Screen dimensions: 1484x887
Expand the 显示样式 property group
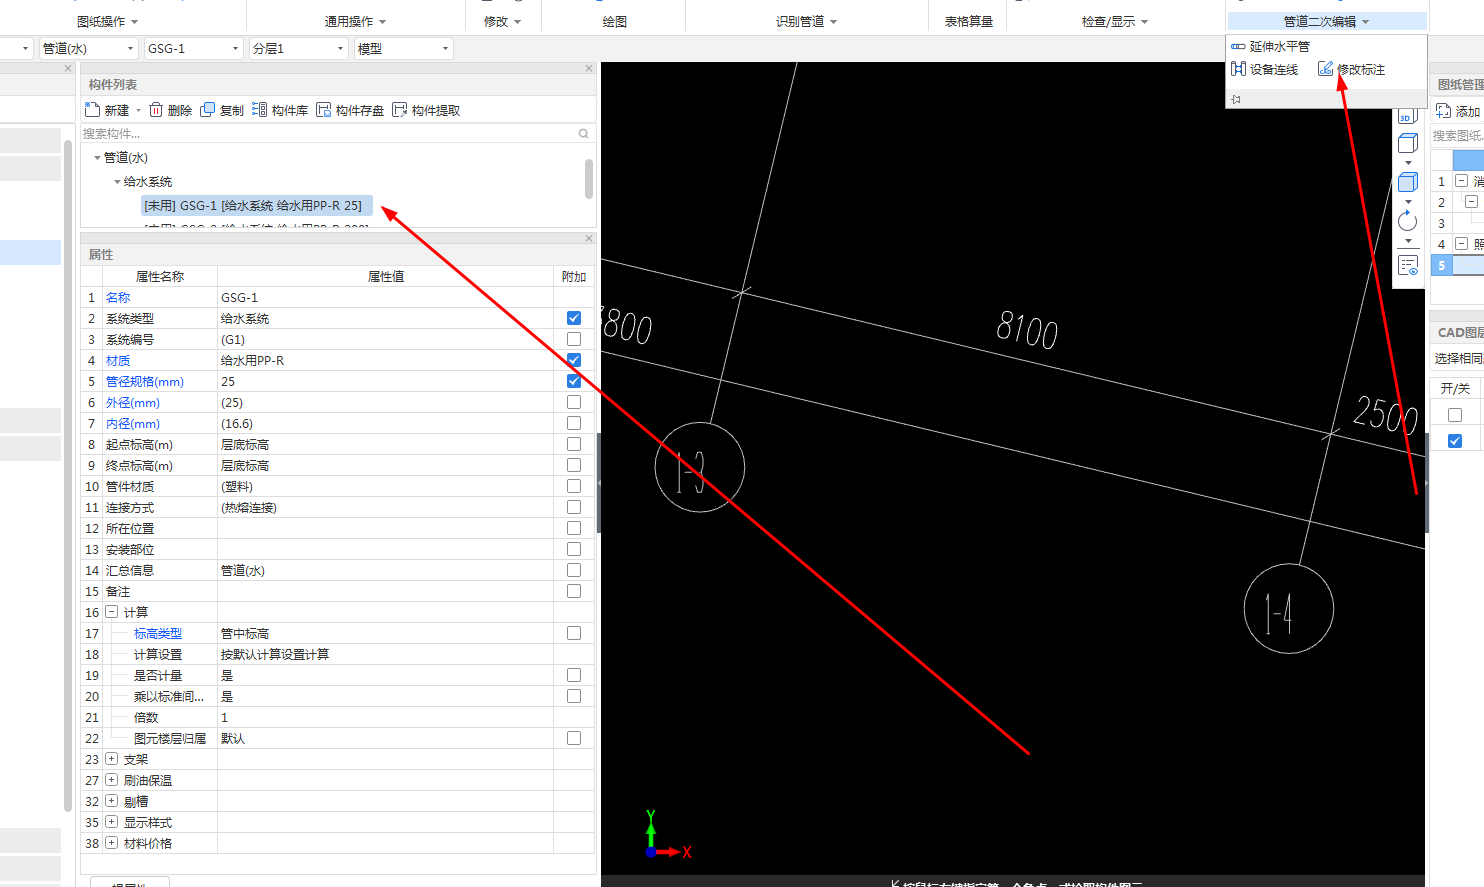click(112, 822)
